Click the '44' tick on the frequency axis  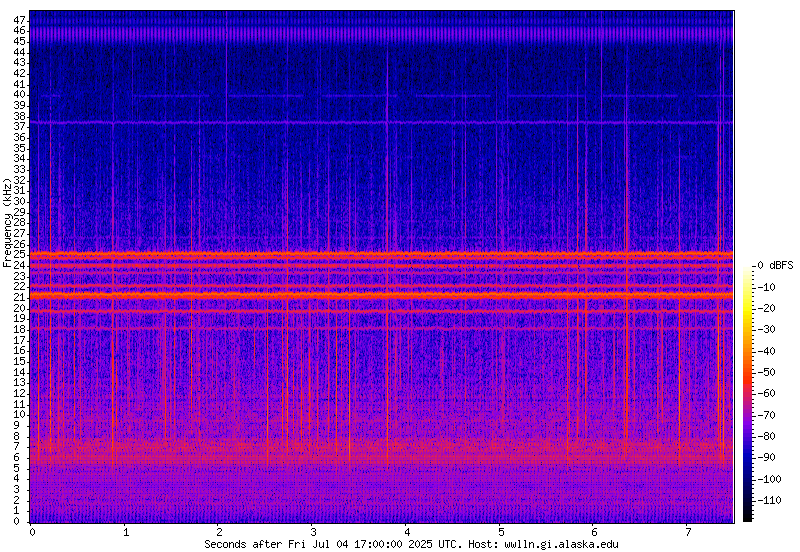pos(20,52)
